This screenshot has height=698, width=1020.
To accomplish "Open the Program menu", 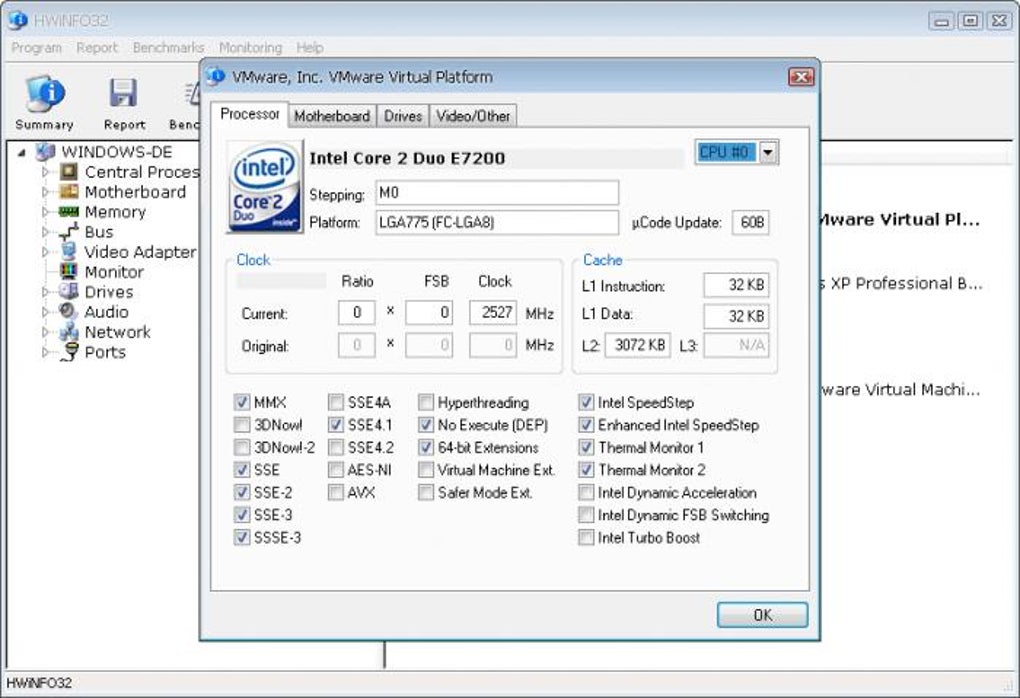I will pyautogui.click(x=36, y=47).
